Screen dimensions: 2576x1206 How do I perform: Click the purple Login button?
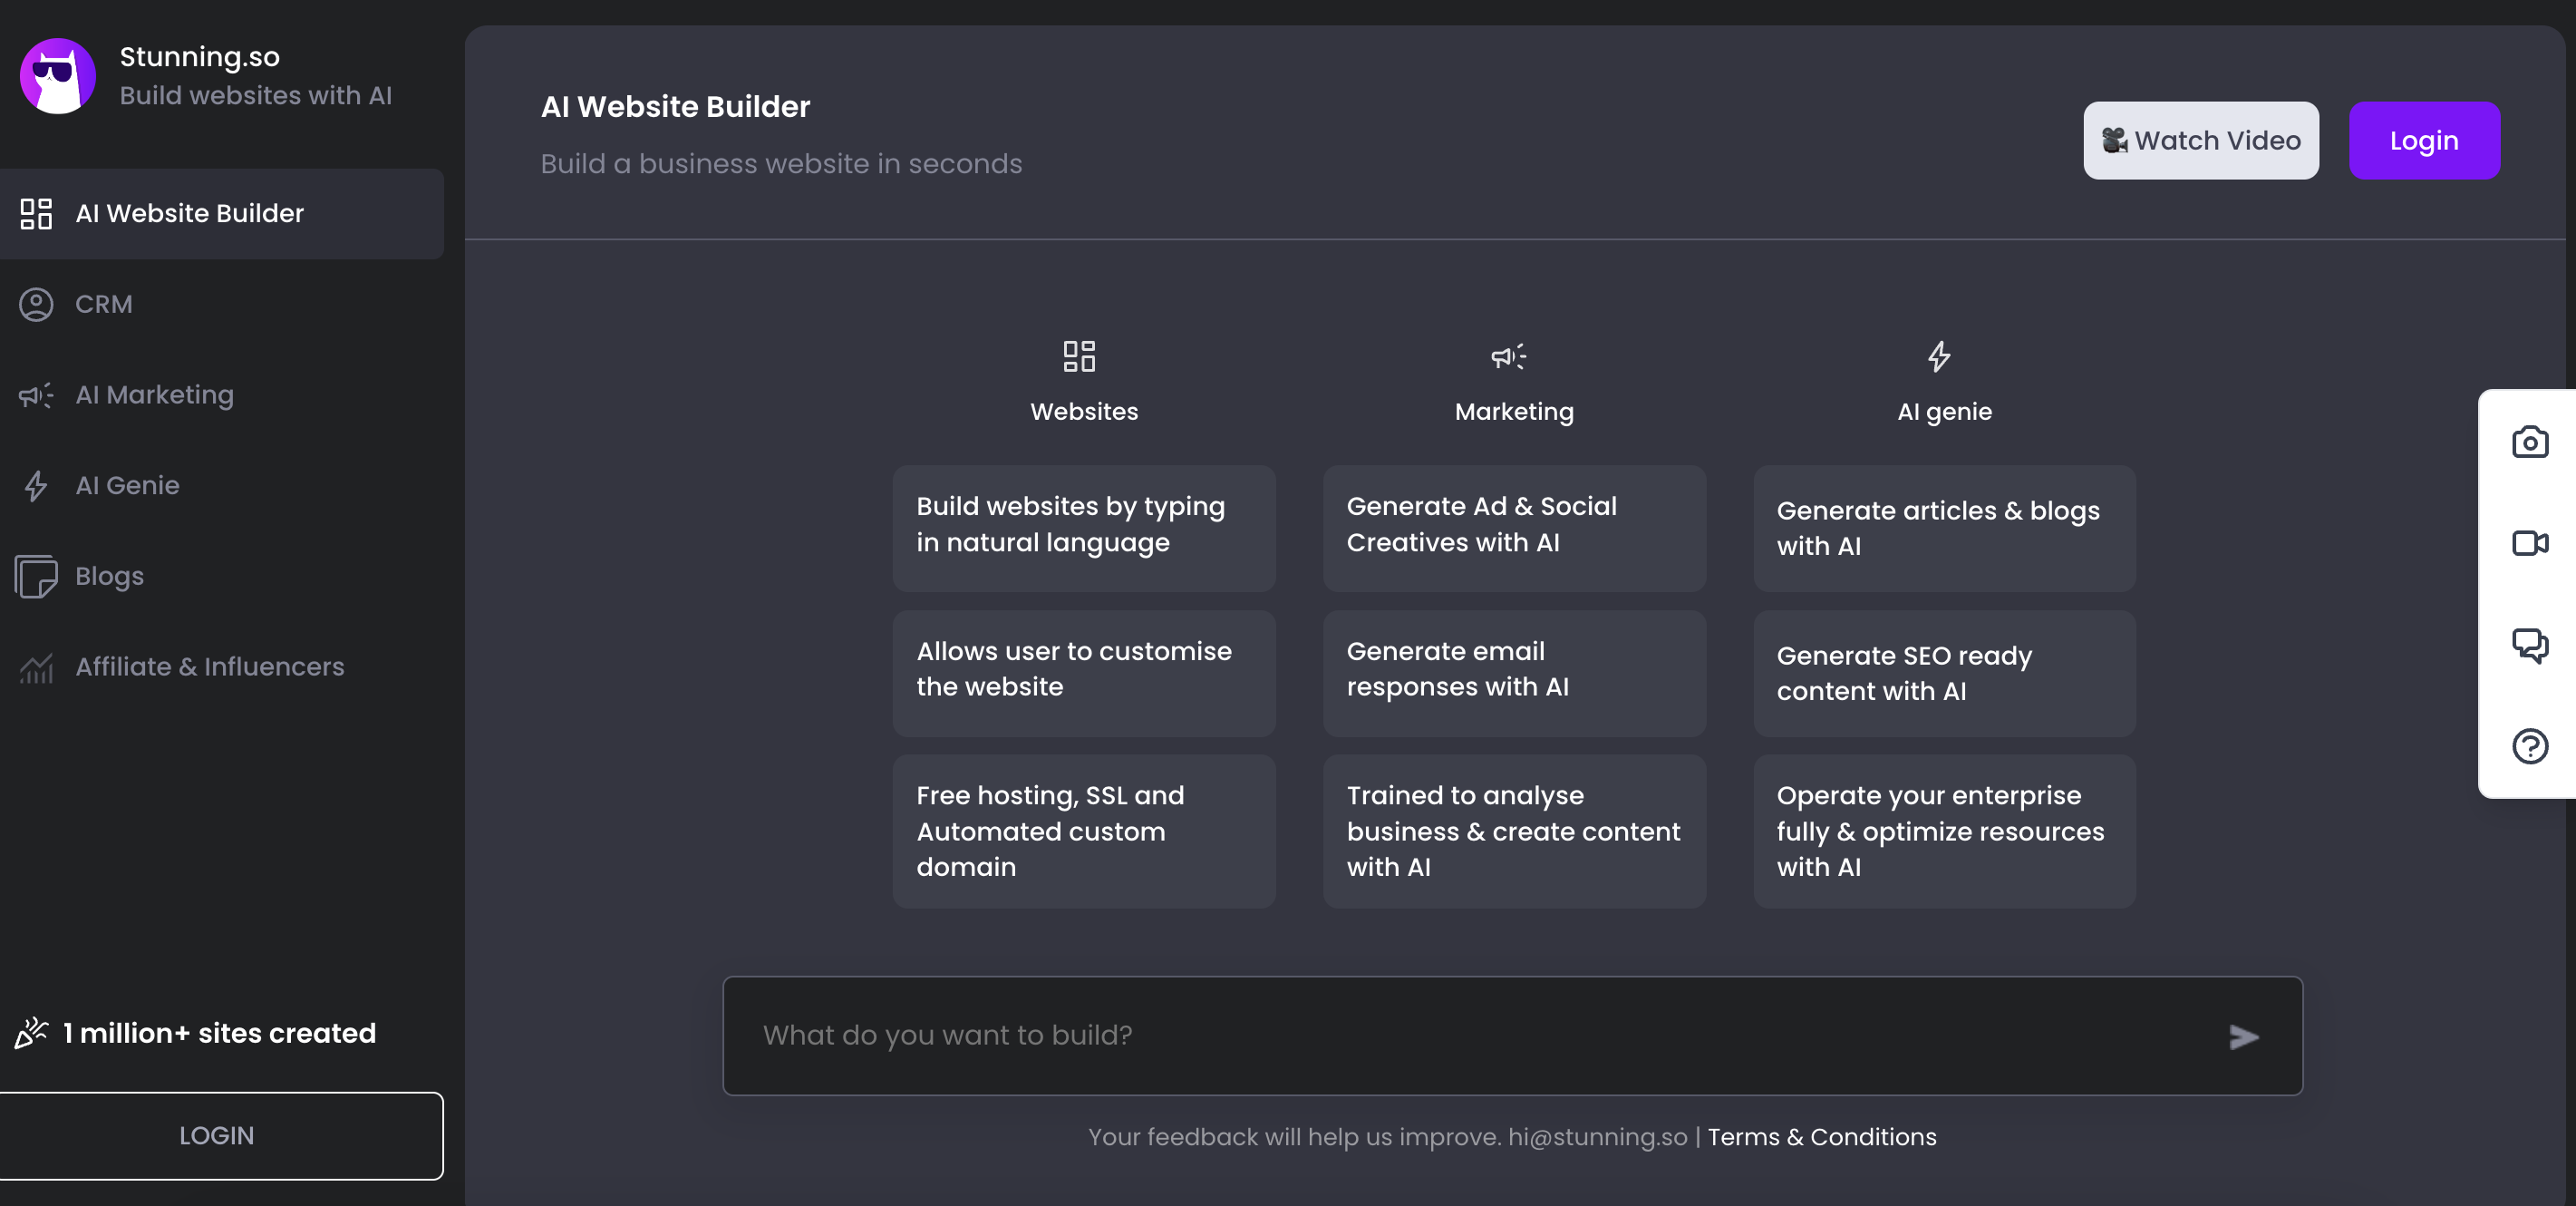point(2423,141)
